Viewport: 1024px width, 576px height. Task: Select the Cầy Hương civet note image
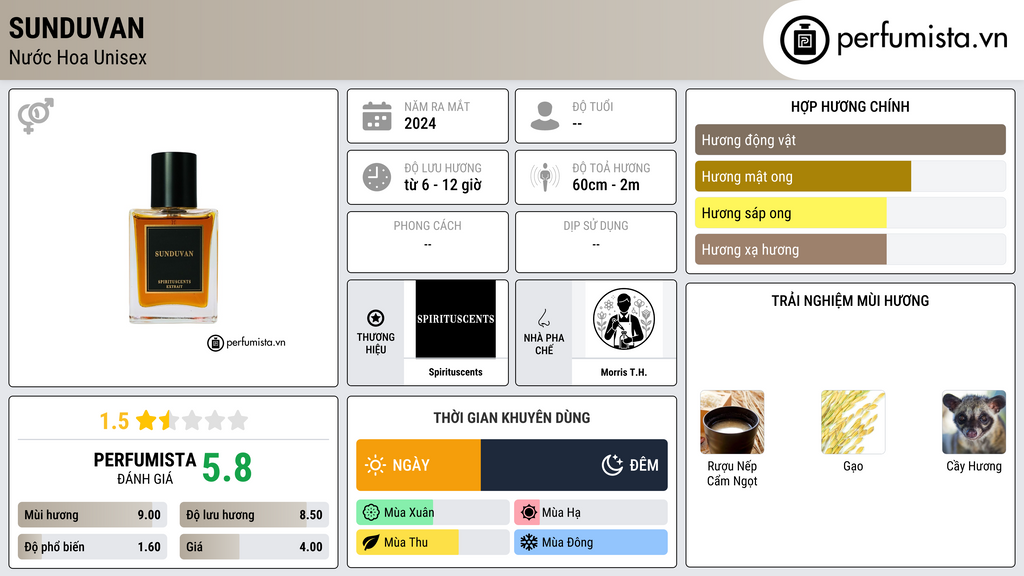tap(974, 422)
